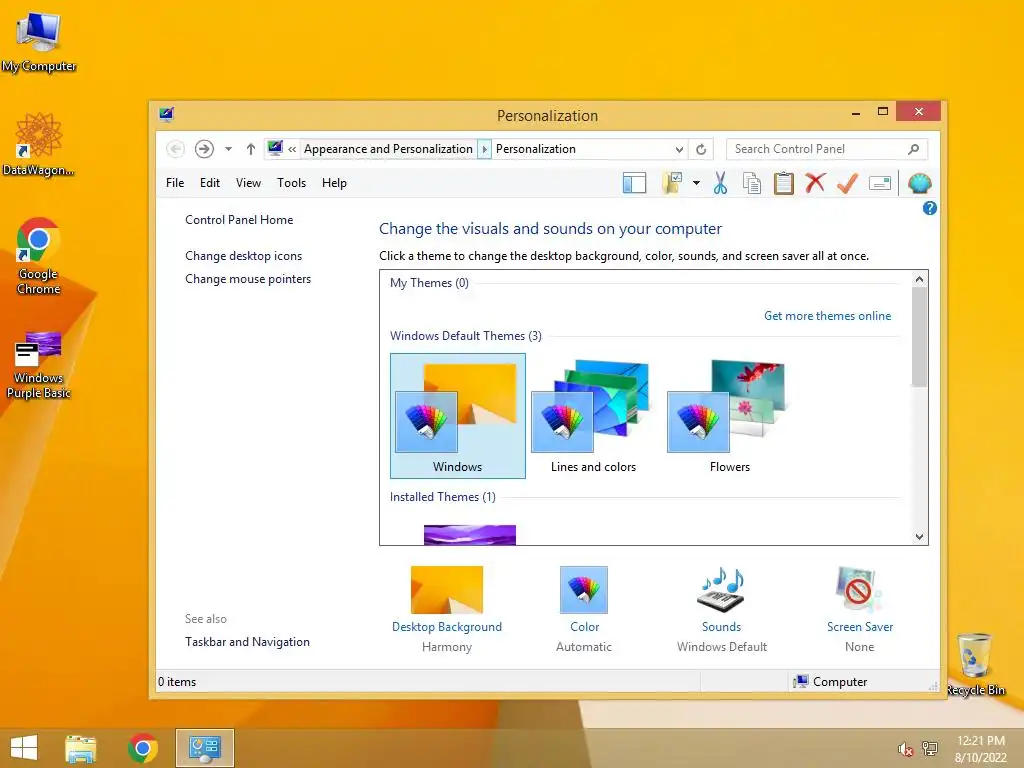Expand the Appearance and Personalization breadcrumb arrow
The image size is (1024, 768).
(x=485, y=150)
